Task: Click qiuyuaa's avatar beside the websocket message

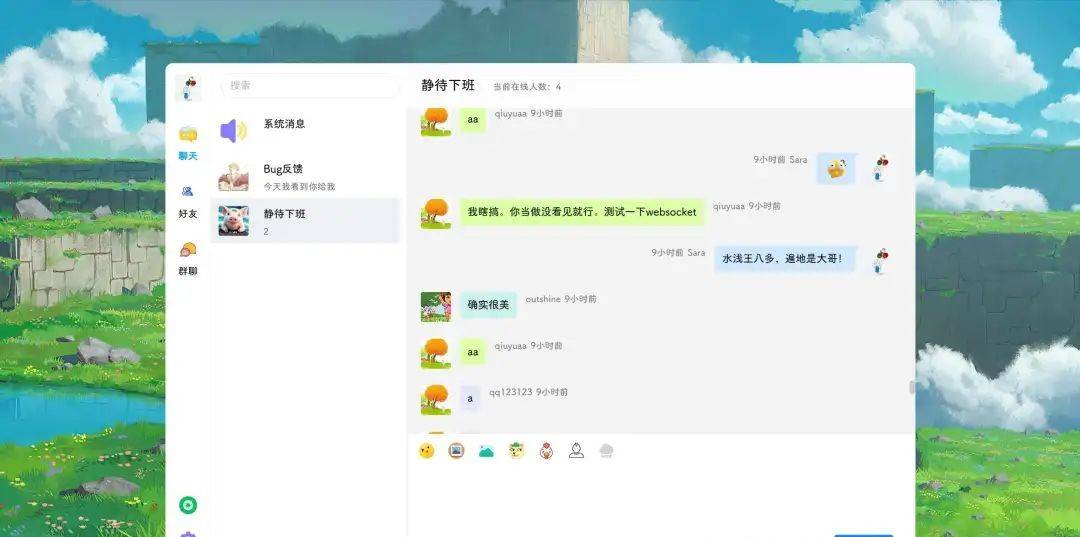Action: point(436,213)
